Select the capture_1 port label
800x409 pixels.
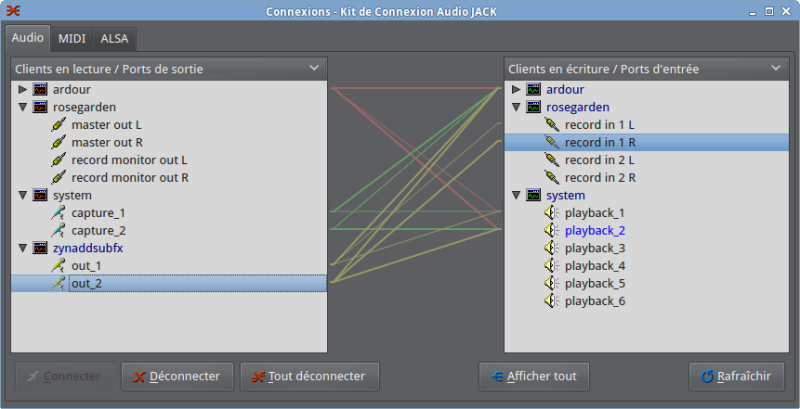[98, 213]
